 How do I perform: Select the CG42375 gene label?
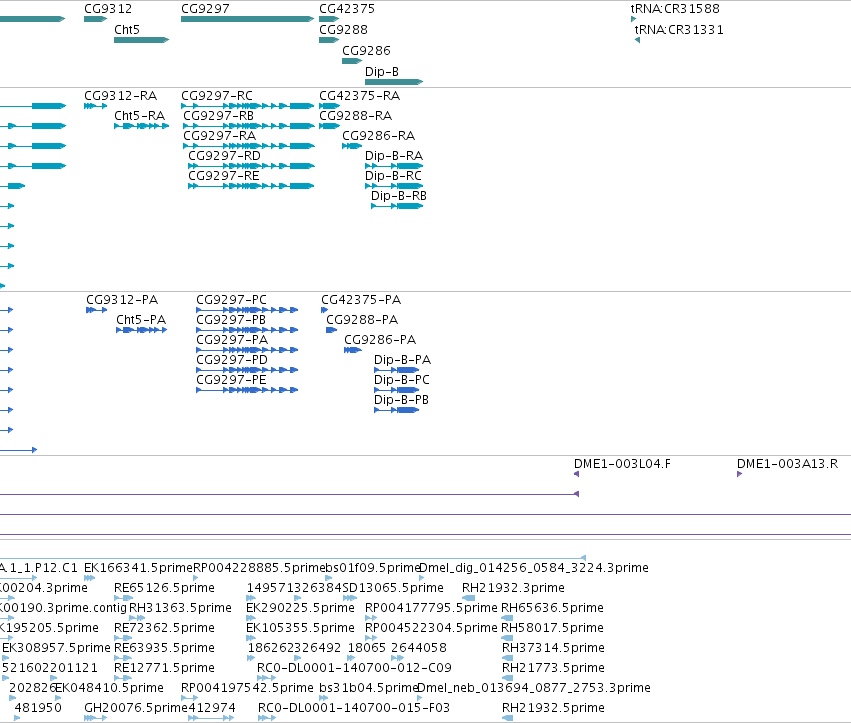[347, 9]
